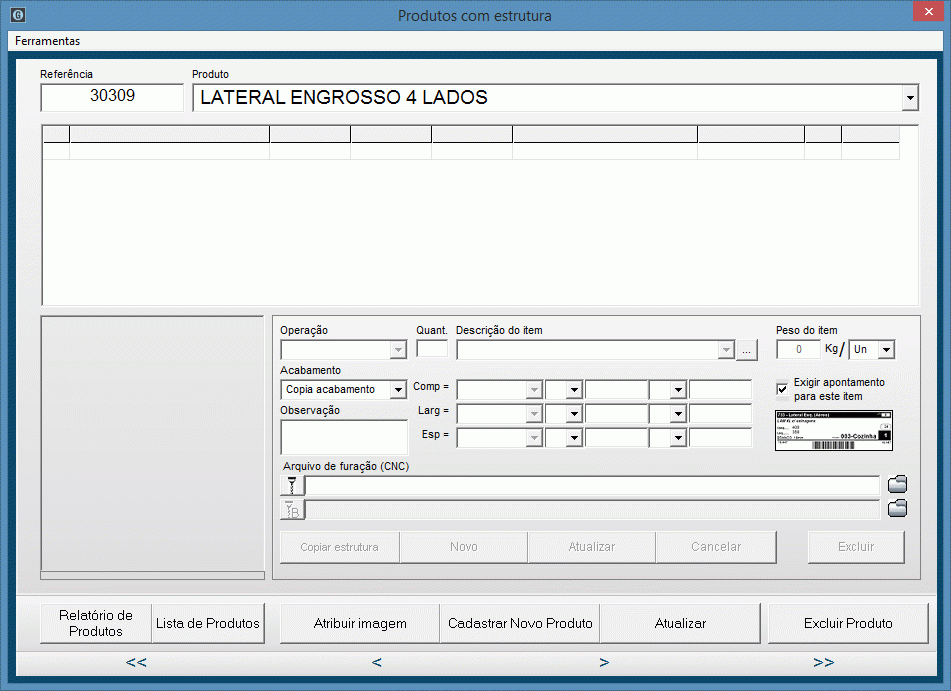Open the second Comp operator dropdown
The height and width of the screenshot is (691, 951).
click(678, 389)
